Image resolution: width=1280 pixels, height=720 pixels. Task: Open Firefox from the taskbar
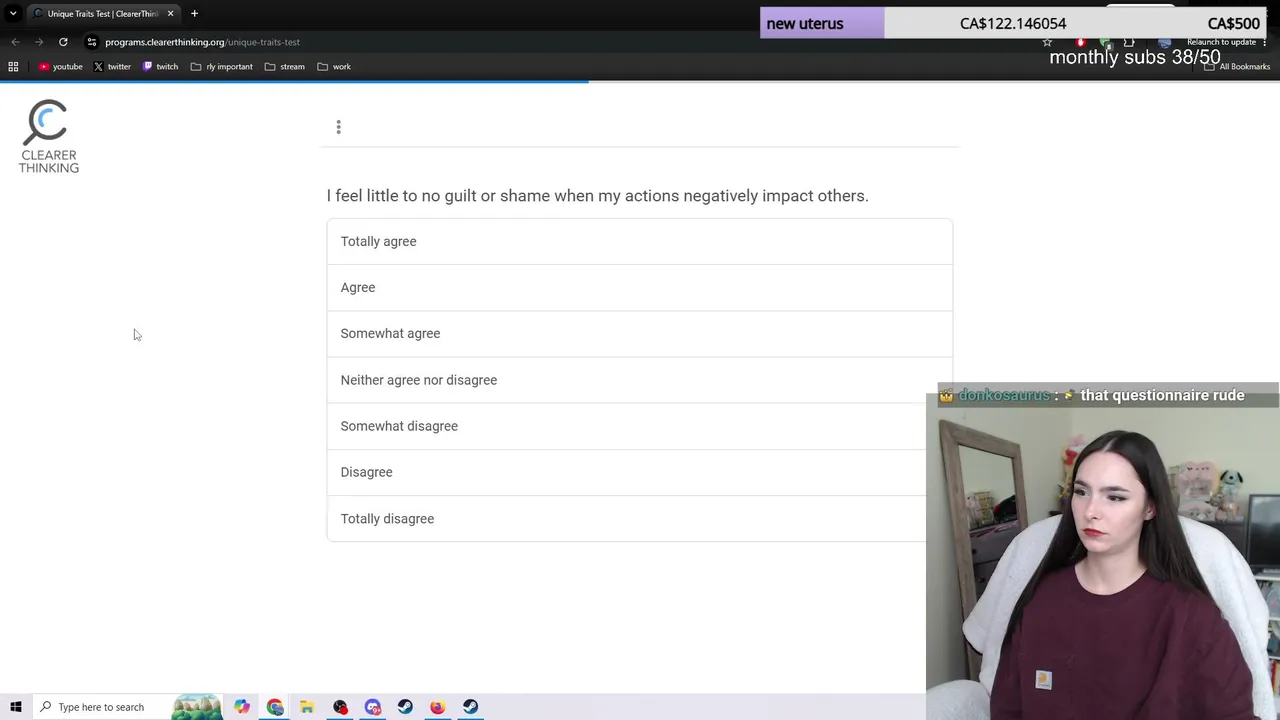tap(438, 707)
